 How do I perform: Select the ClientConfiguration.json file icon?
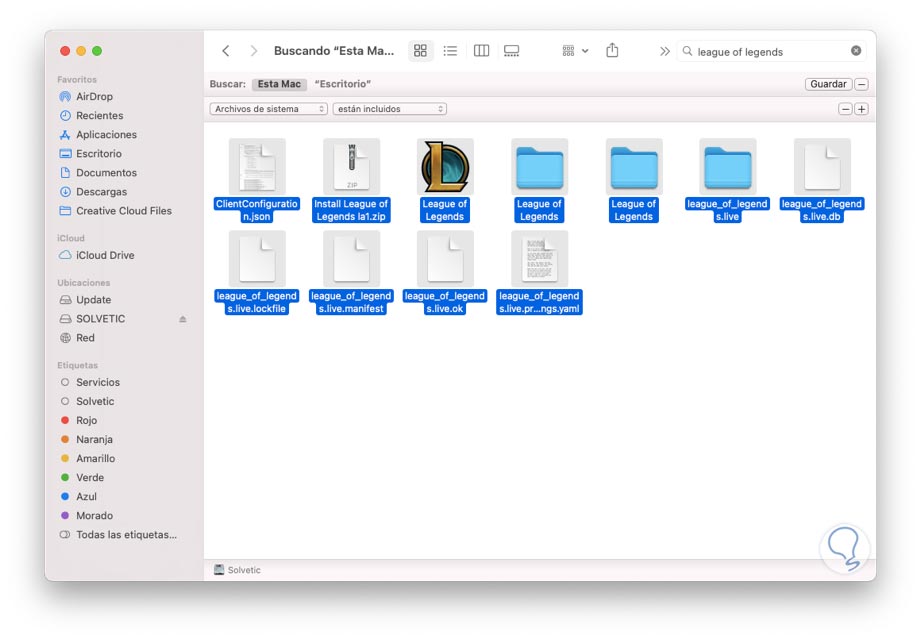[257, 167]
